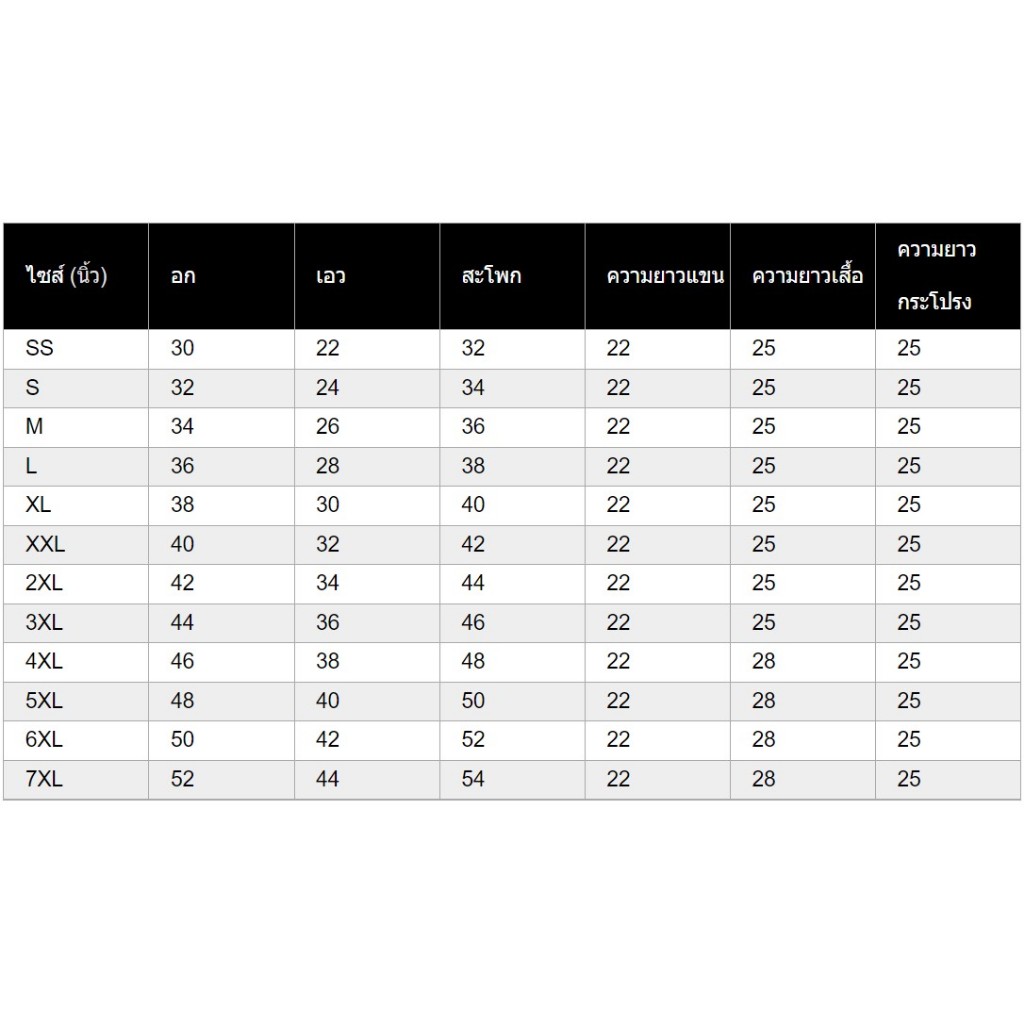Click hip value 54 in 7XL row
The height and width of the screenshot is (1024, 1024).
click(x=473, y=779)
